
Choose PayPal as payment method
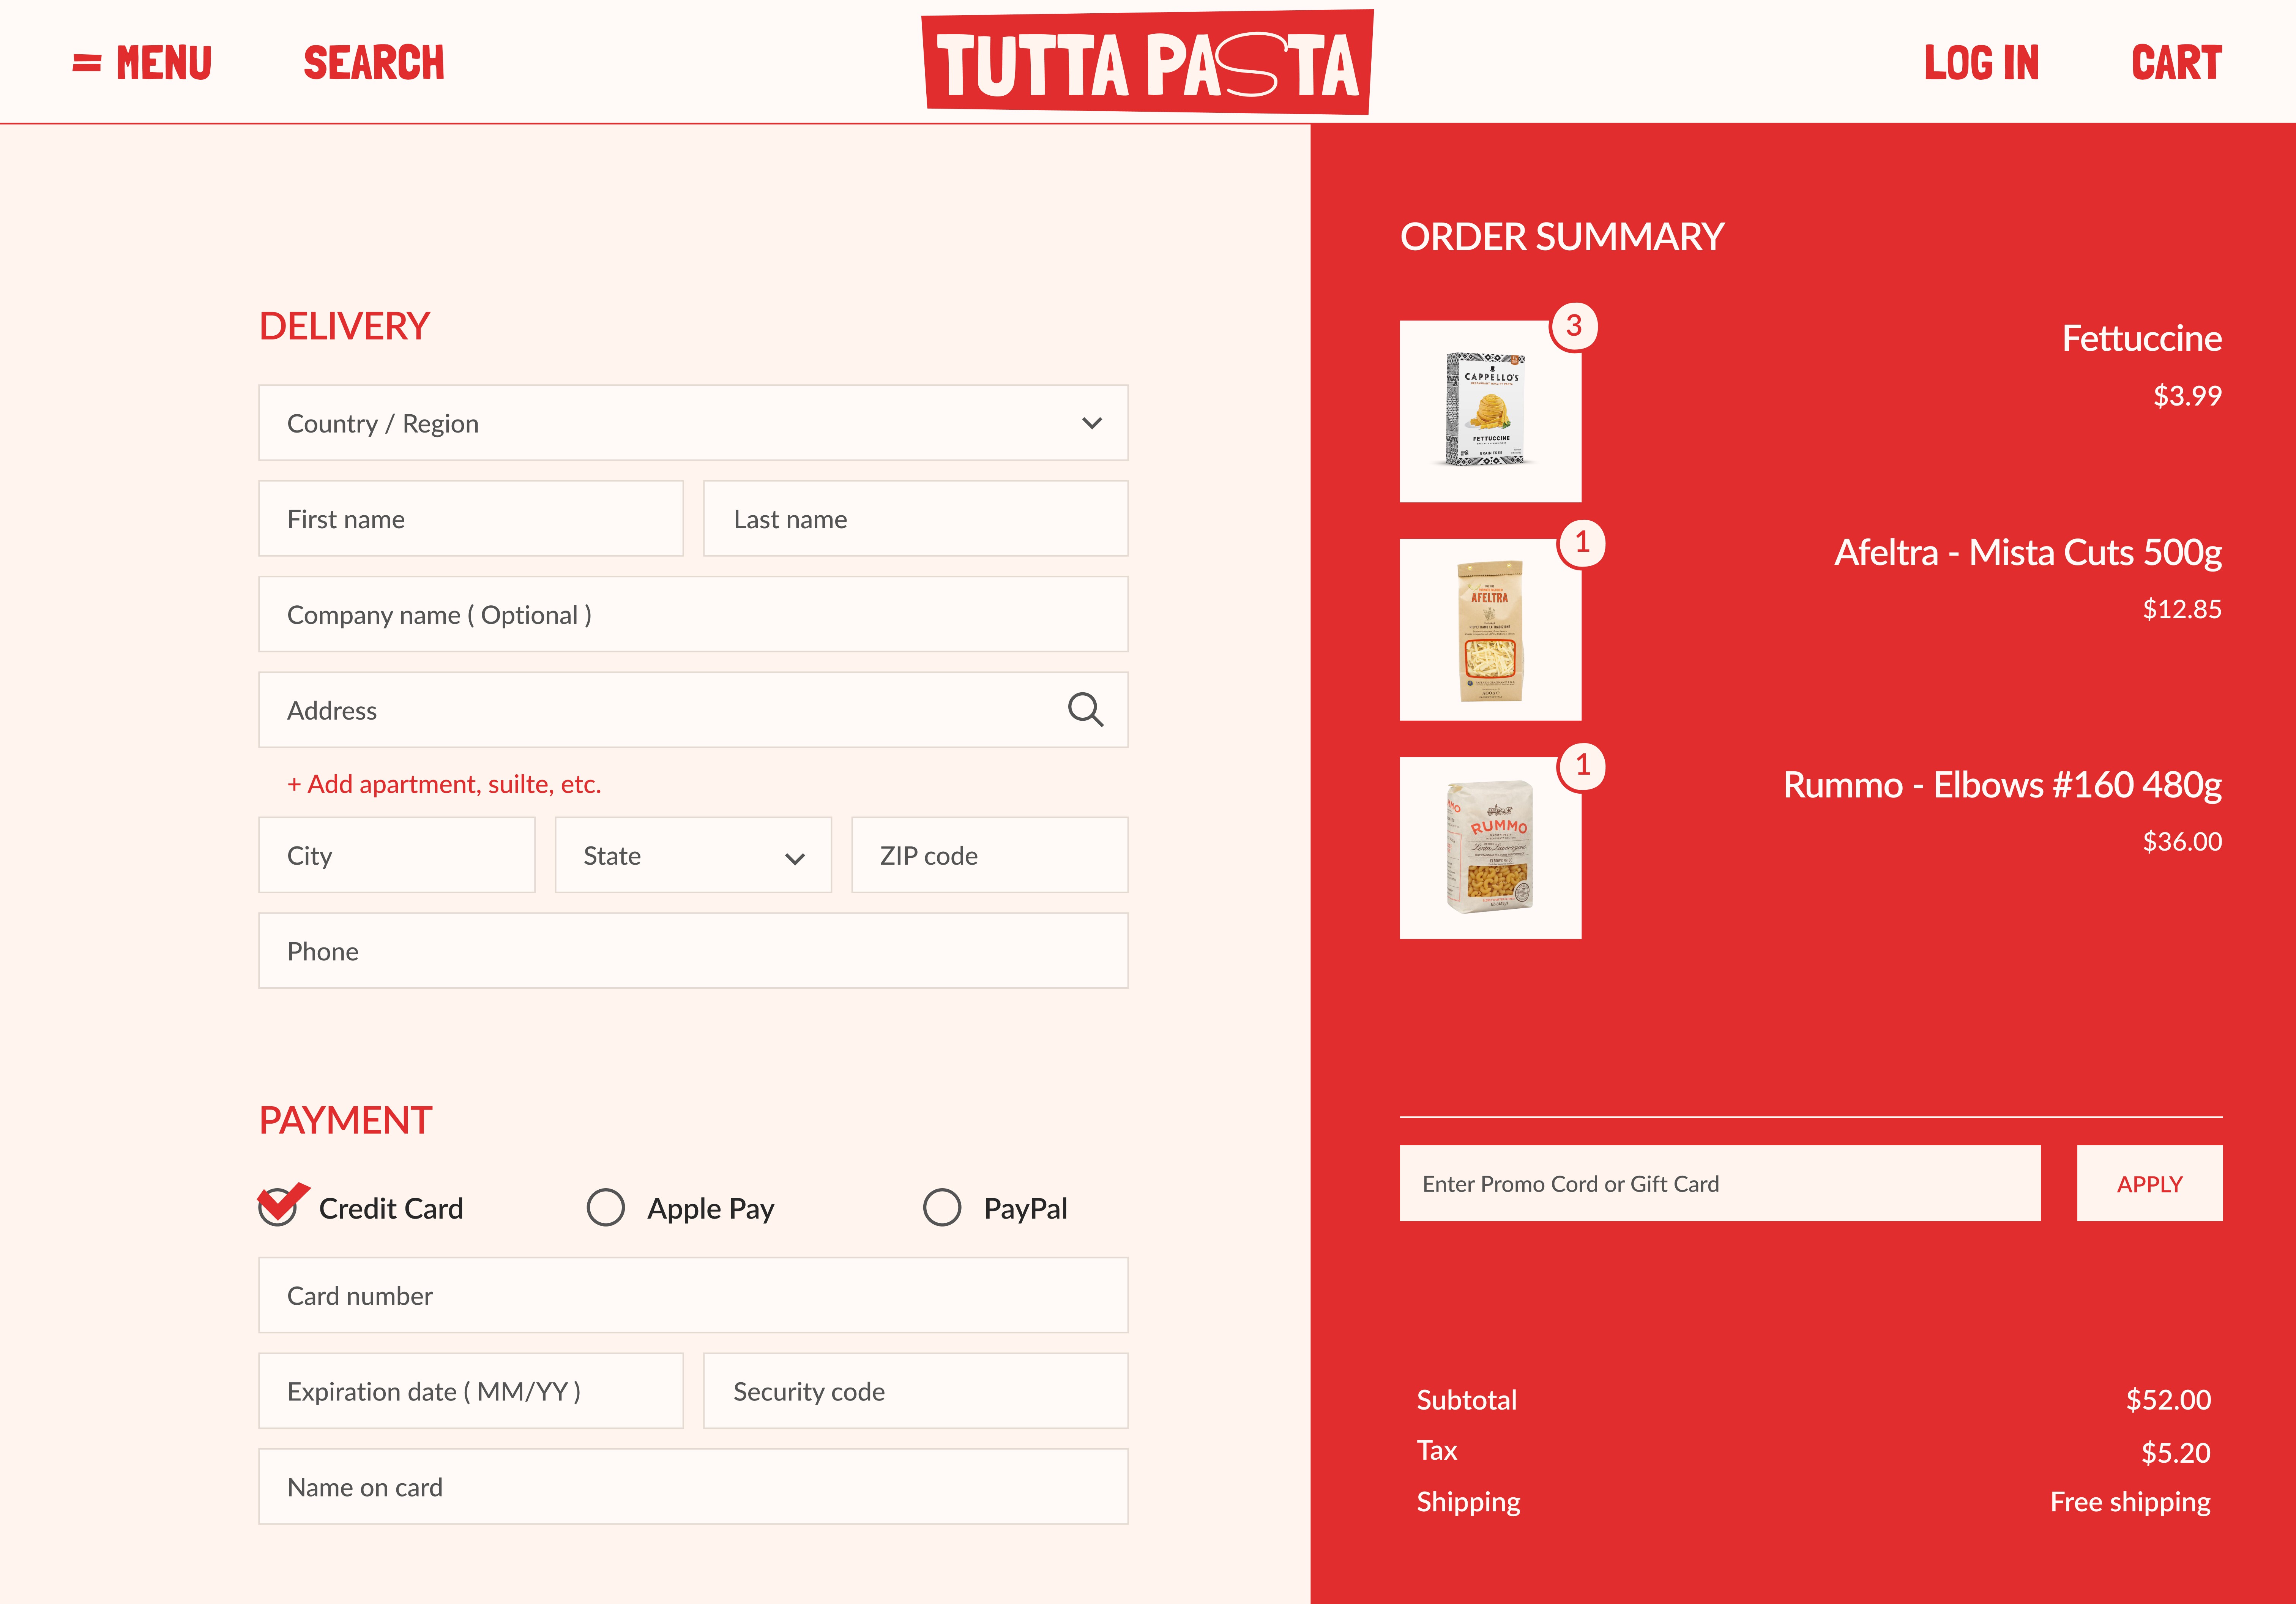[x=942, y=1207]
